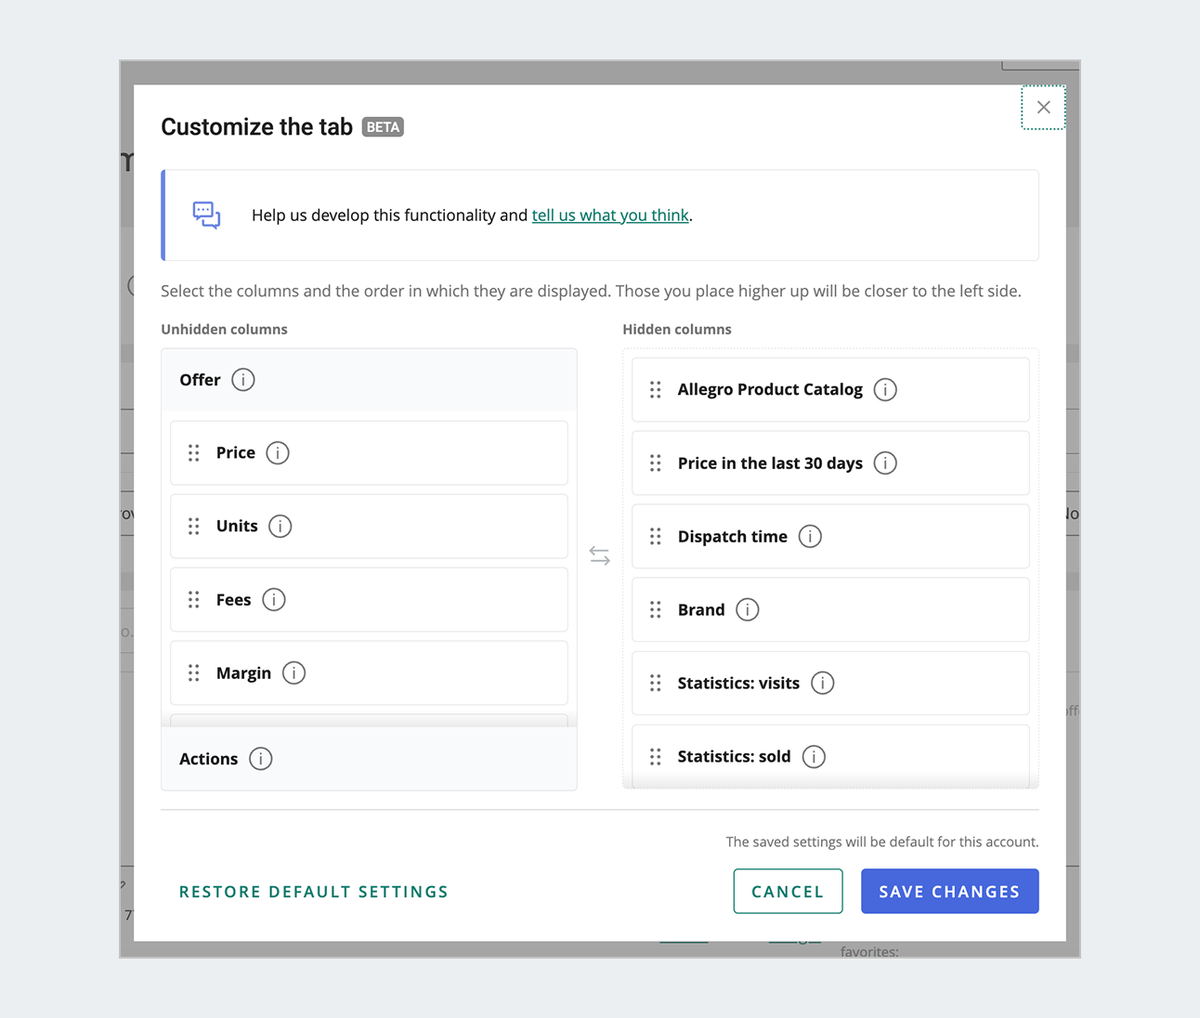Close the Customize the tab dialog
Screen dimensions: 1200x1018
click(1043, 107)
